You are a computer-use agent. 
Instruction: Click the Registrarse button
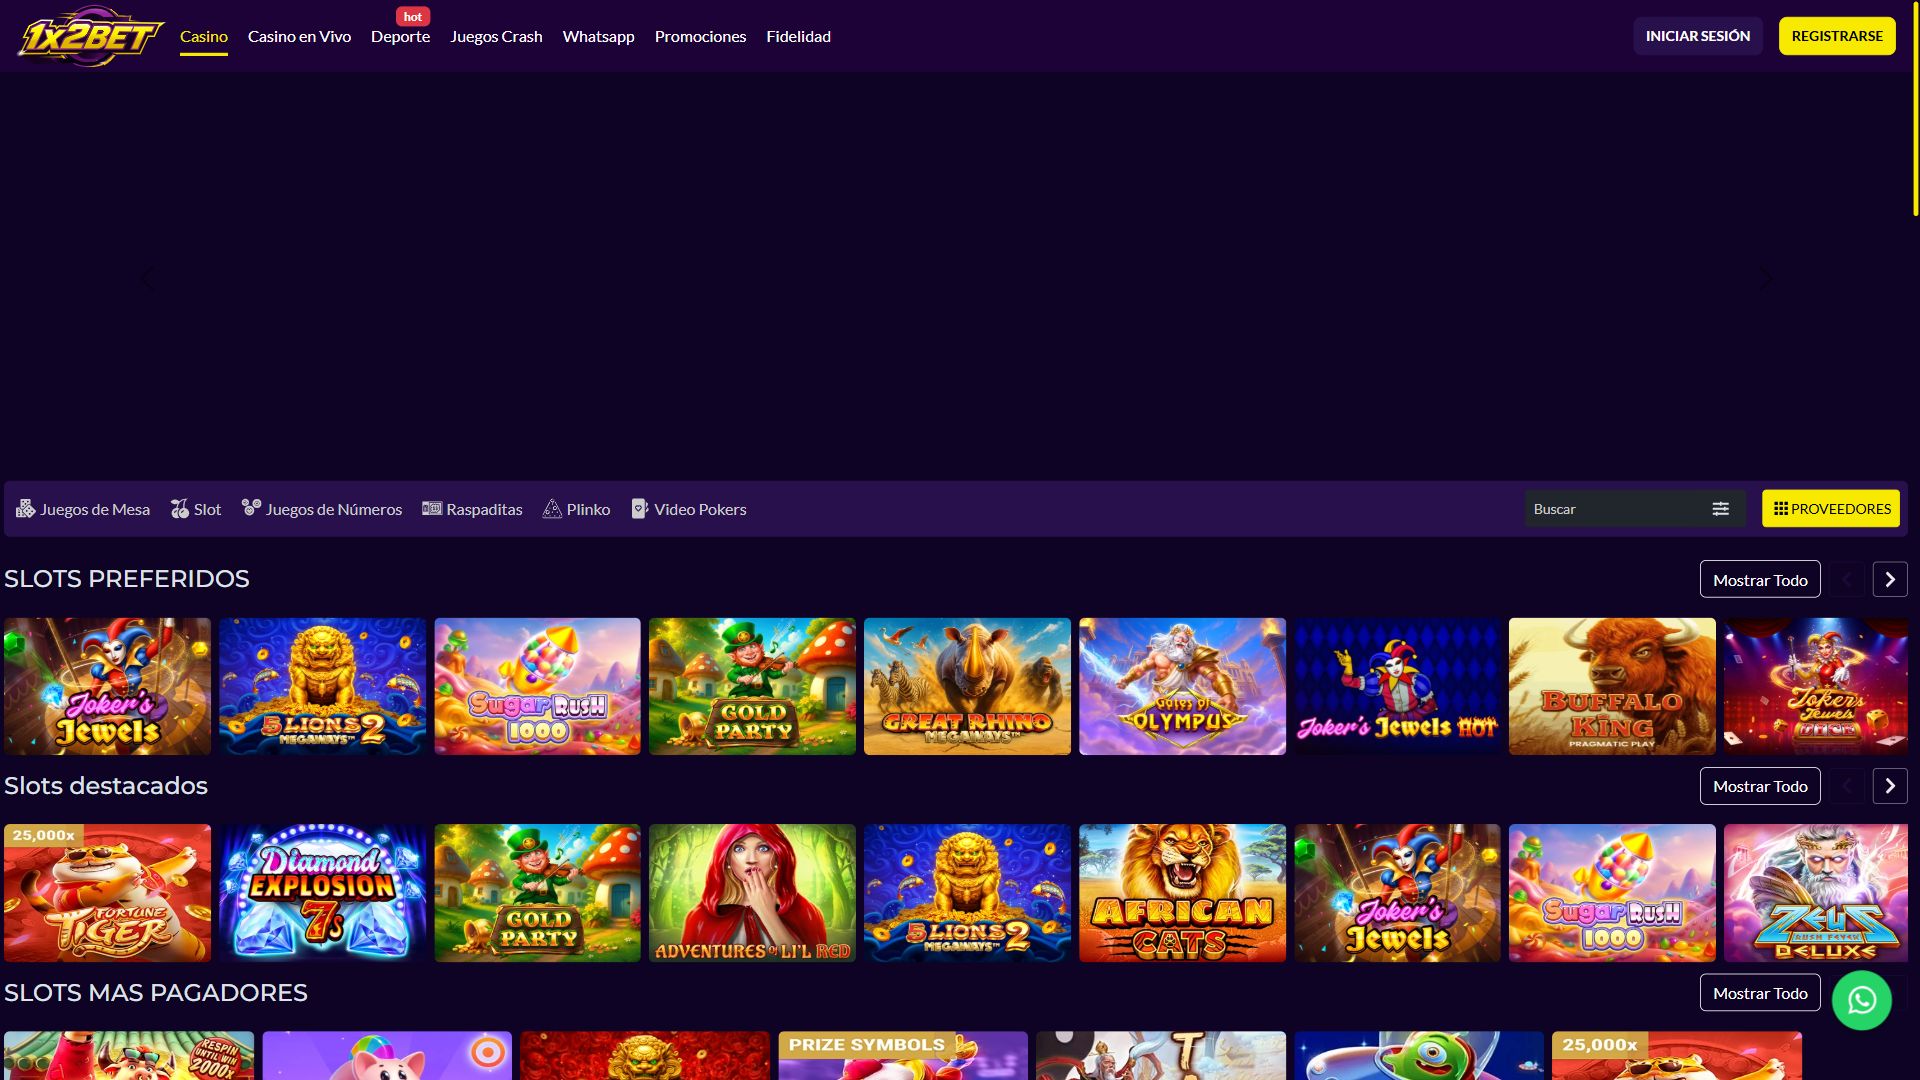pos(1837,36)
